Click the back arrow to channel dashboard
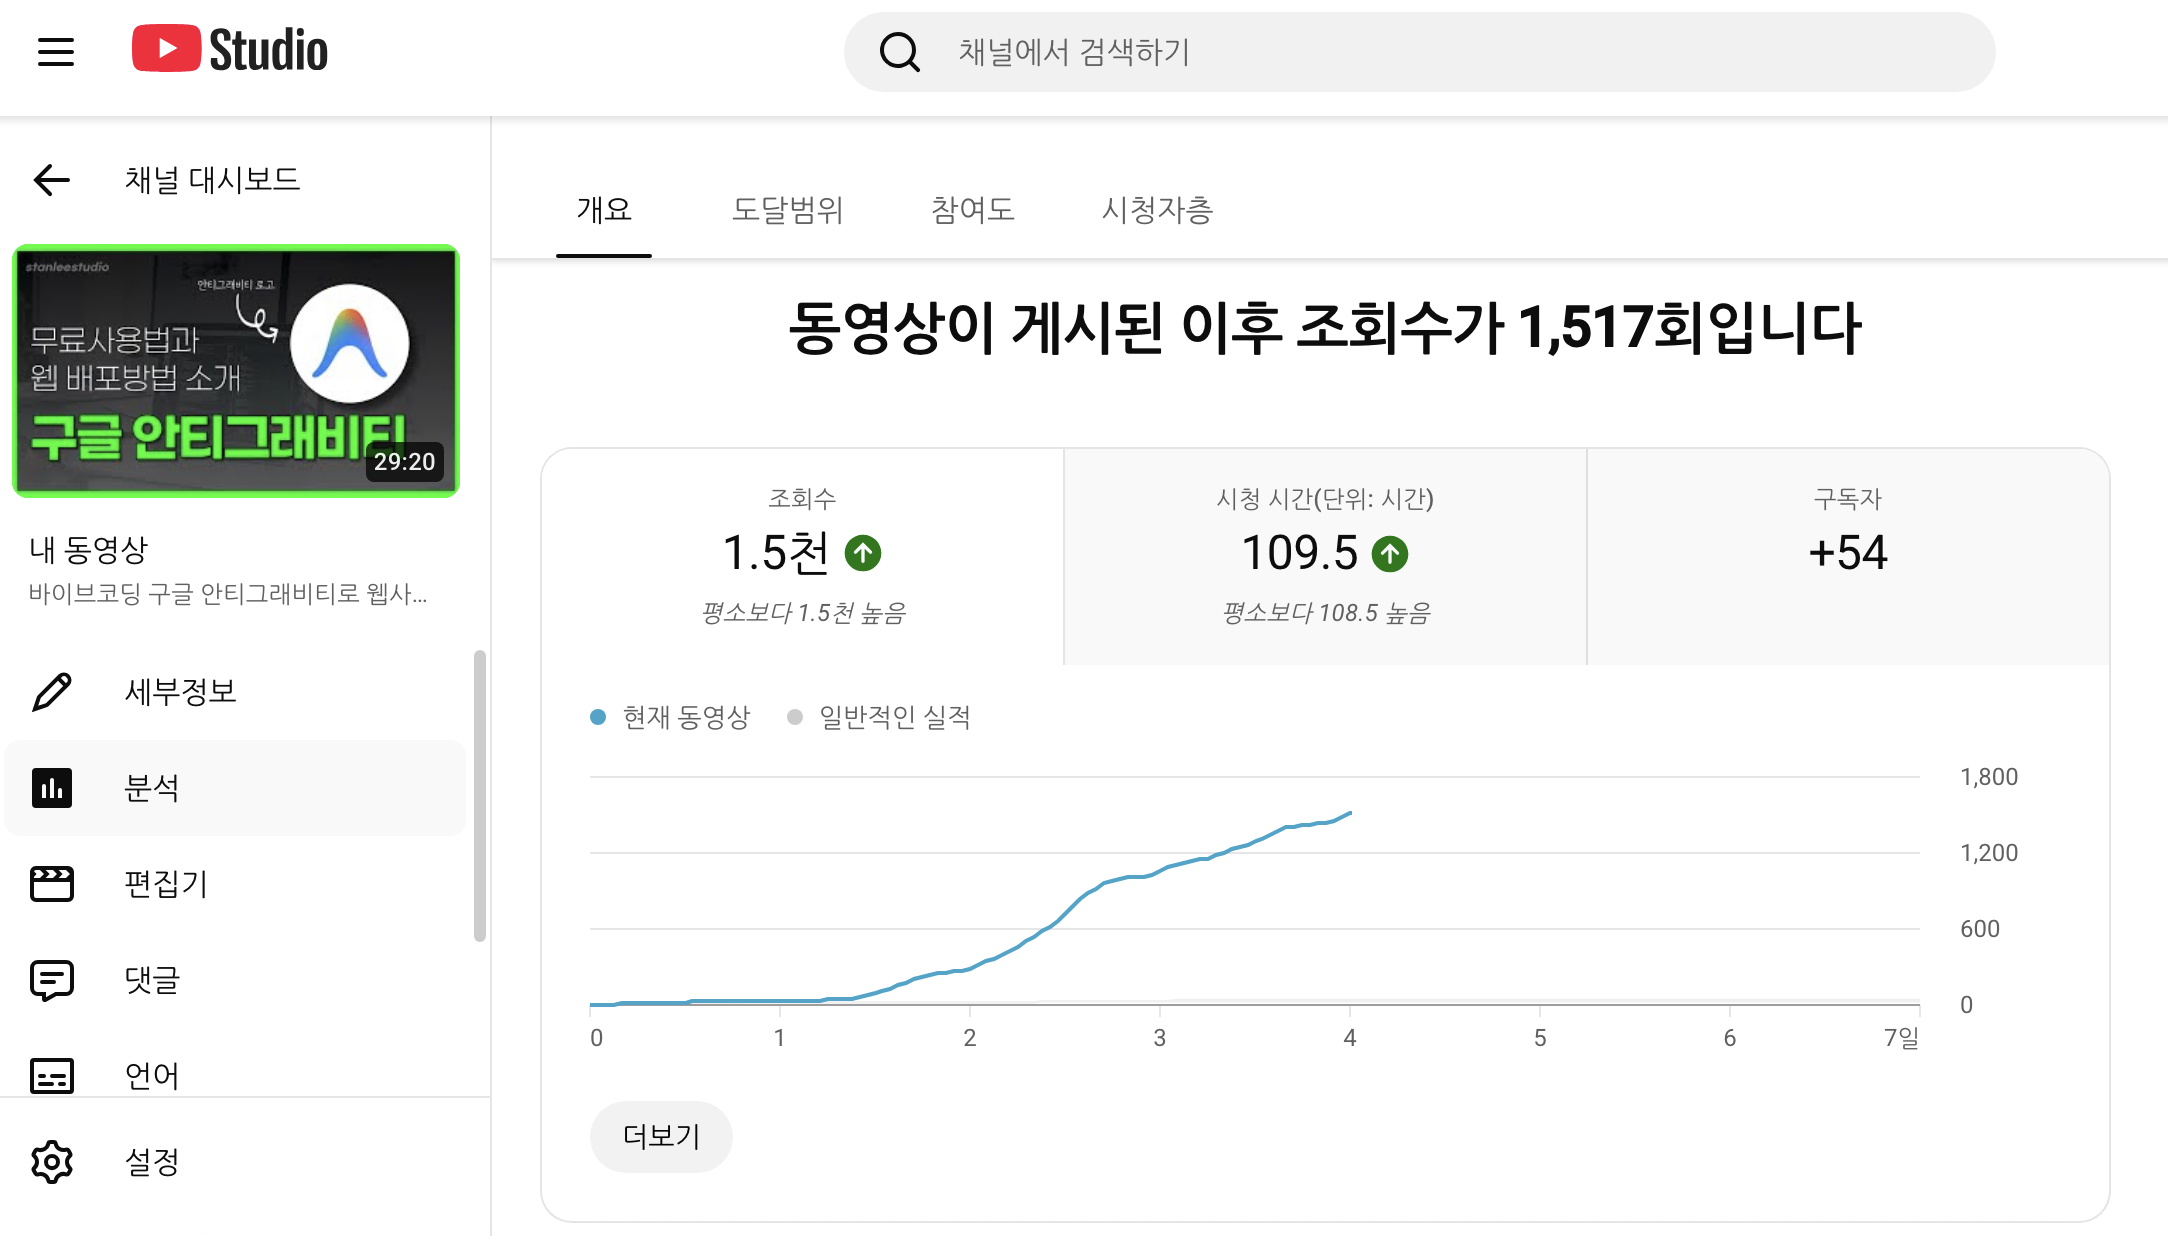Screen dimensions: 2168x1236 (52, 180)
